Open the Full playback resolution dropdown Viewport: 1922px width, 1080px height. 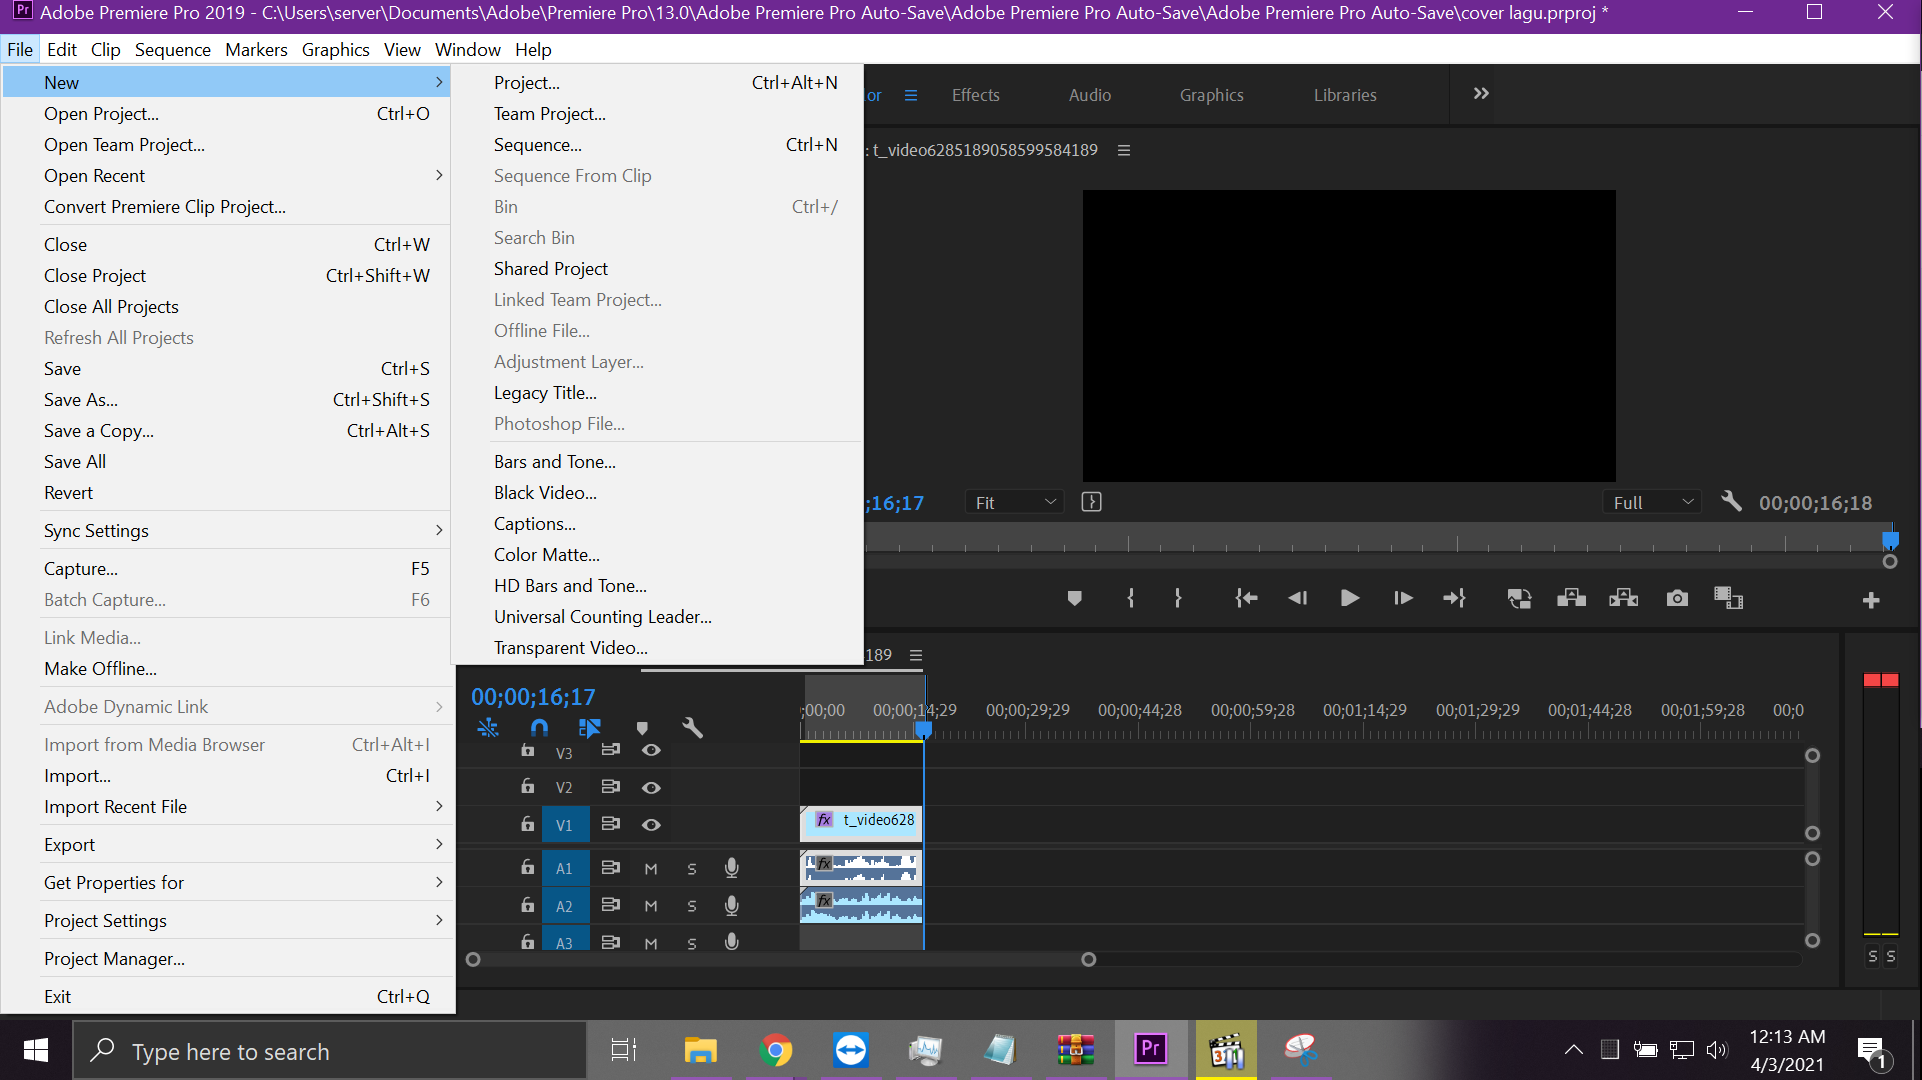pyautogui.click(x=1652, y=503)
